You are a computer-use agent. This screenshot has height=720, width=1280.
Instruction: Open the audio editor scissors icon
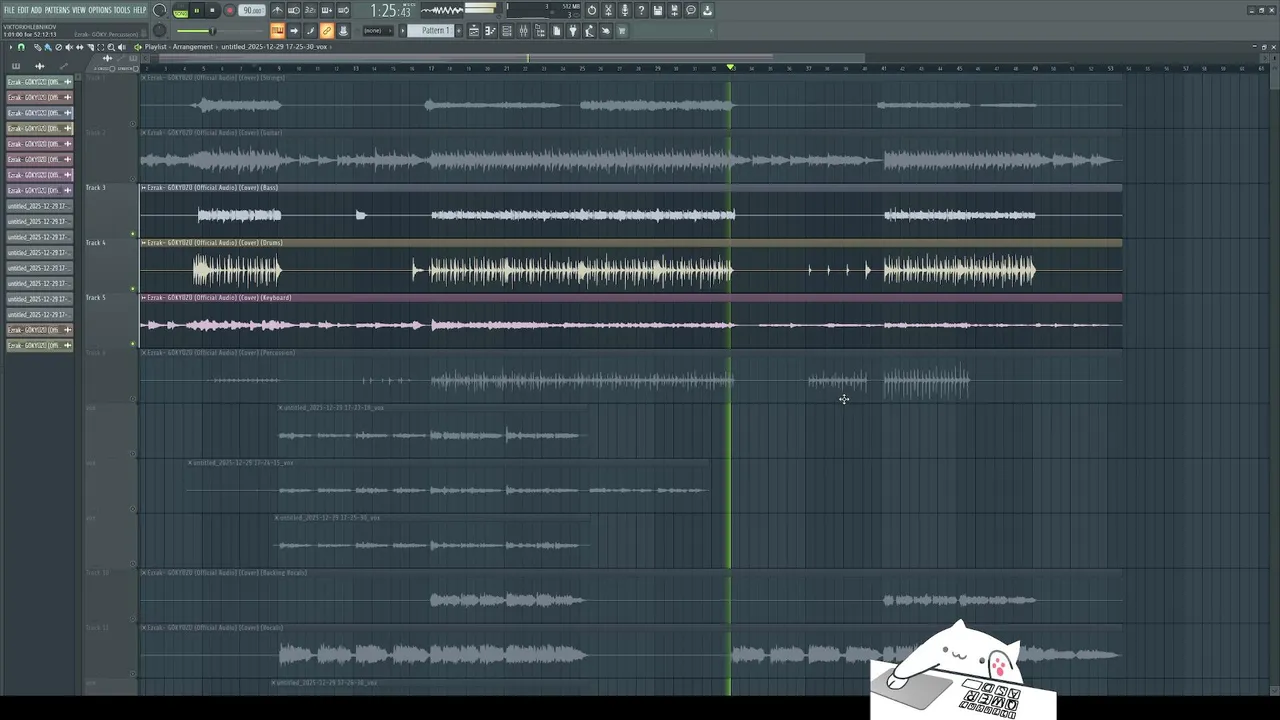tap(607, 11)
